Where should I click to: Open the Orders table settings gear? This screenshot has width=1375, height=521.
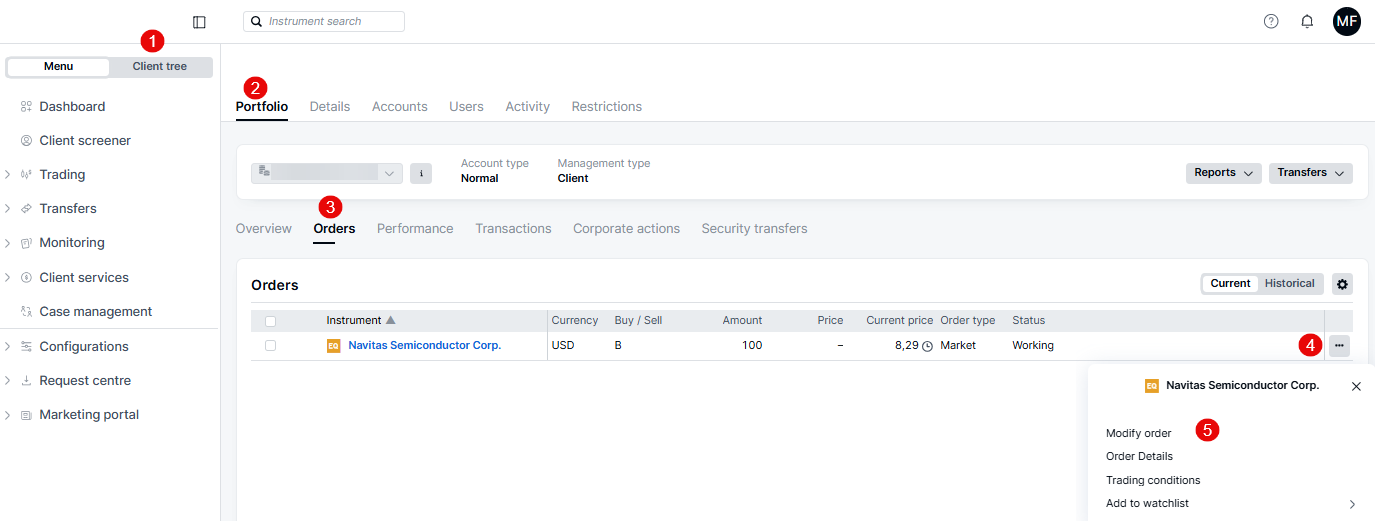point(1342,284)
